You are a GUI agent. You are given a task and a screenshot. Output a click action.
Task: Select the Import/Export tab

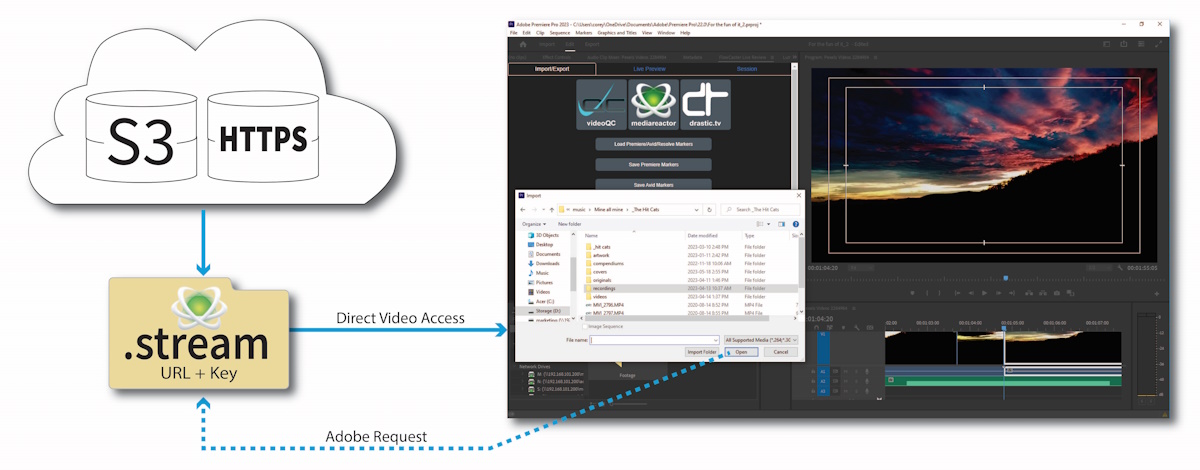coord(552,69)
